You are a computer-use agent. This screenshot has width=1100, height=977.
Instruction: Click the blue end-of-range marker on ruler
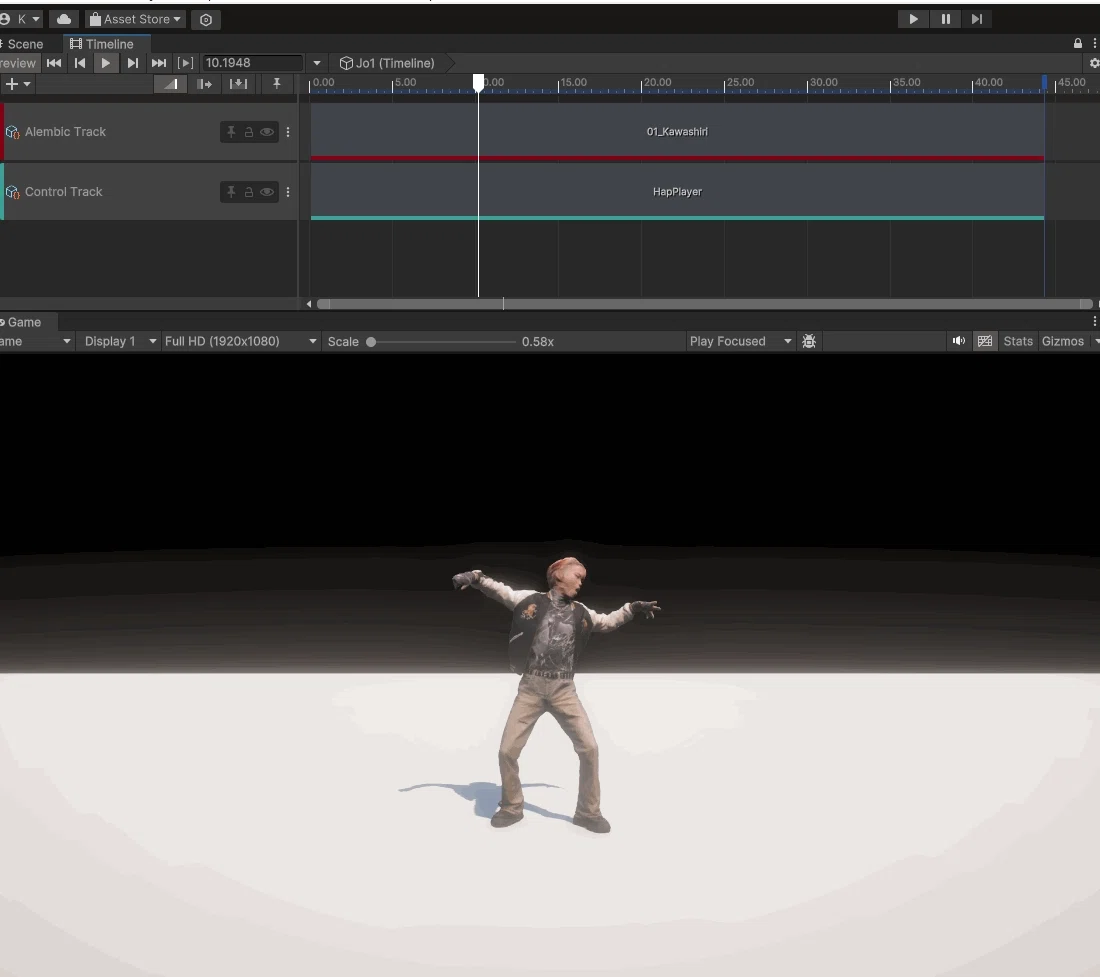pos(1045,83)
